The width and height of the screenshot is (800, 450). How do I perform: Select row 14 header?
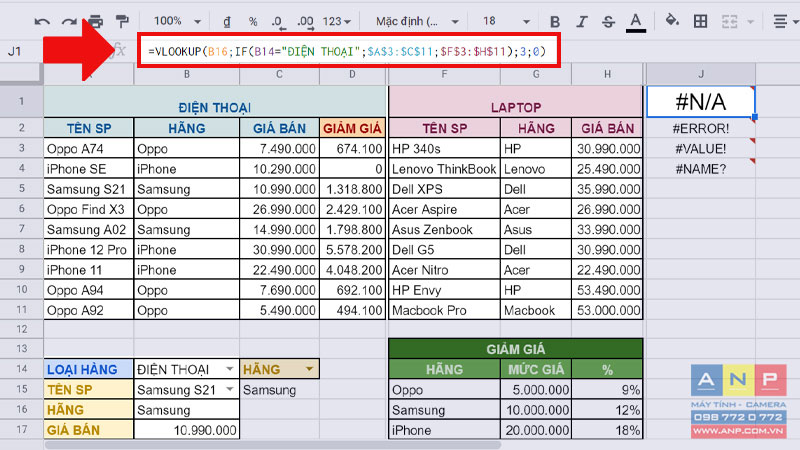tap(21, 369)
